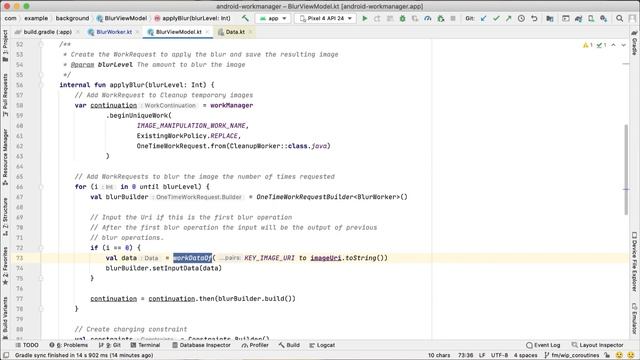Screen dimensions: 640x360
Task: Click the Make Project hammer icon
Action: coord(245,18)
